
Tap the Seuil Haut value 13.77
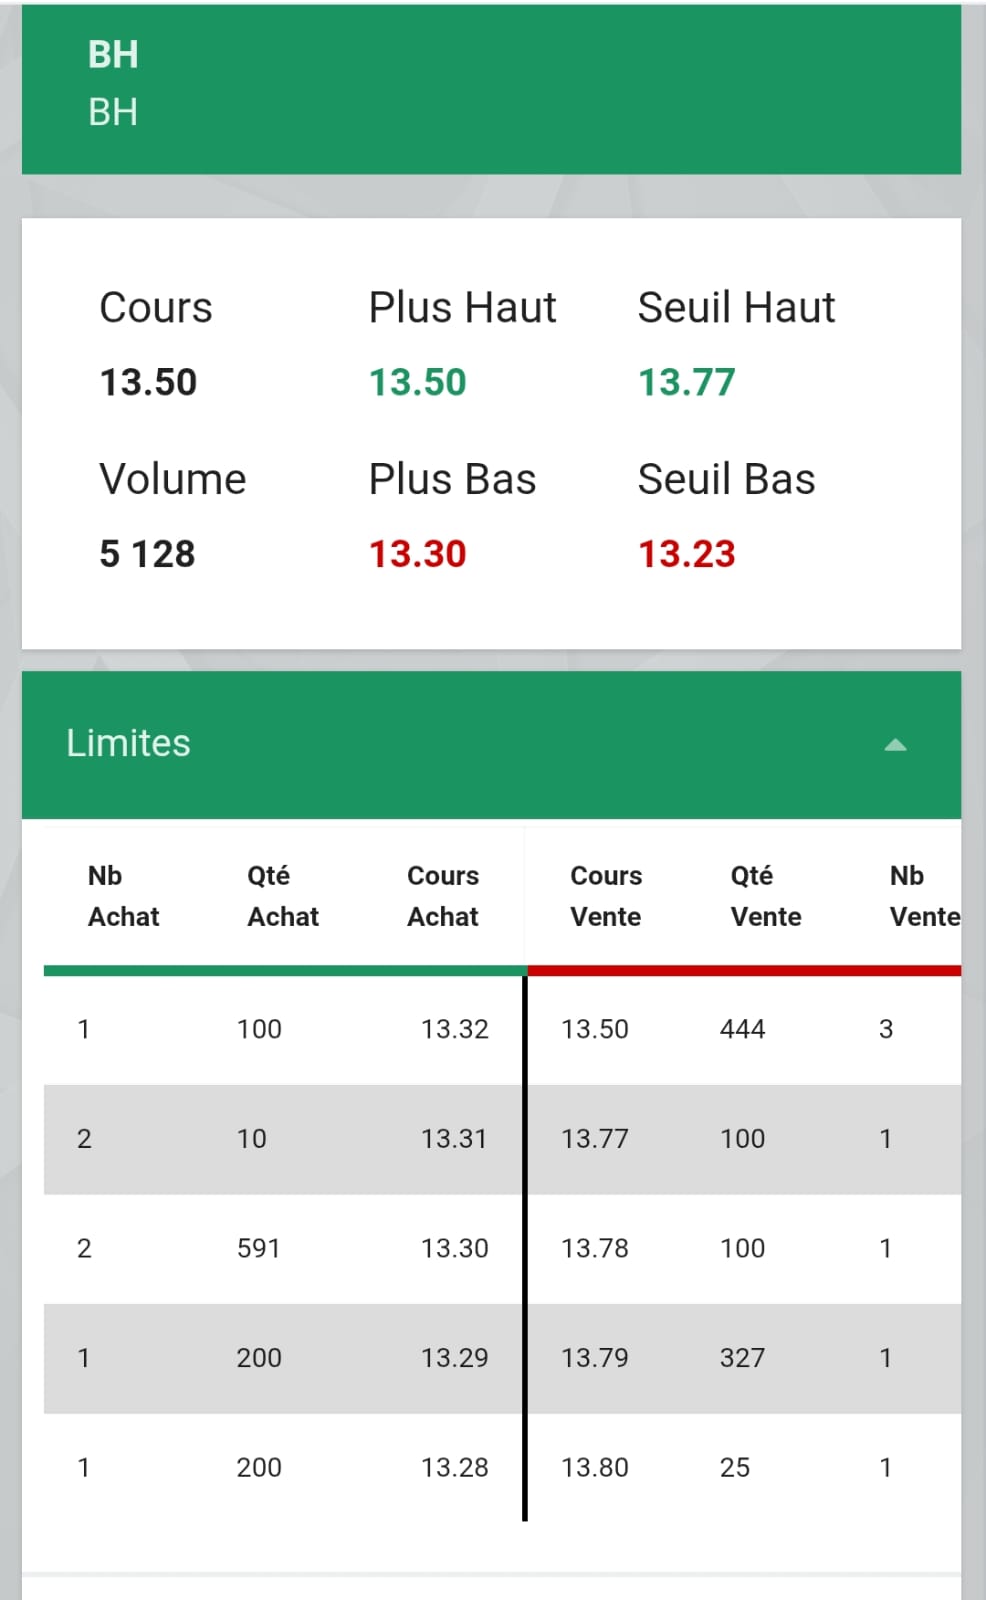(687, 382)
